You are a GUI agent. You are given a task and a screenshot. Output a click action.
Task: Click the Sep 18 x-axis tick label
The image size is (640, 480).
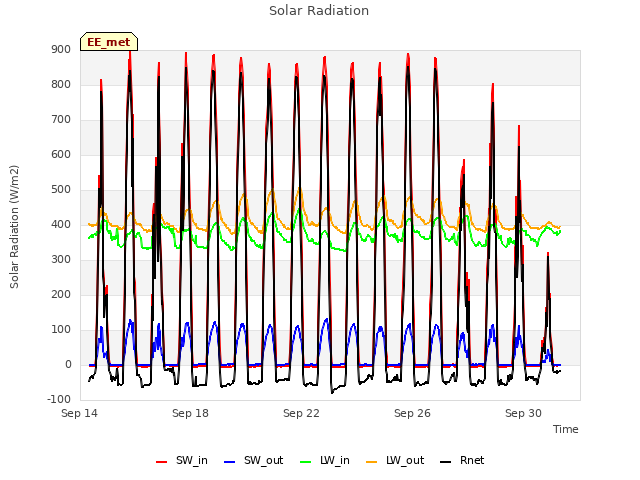click(x=190, y=413)
